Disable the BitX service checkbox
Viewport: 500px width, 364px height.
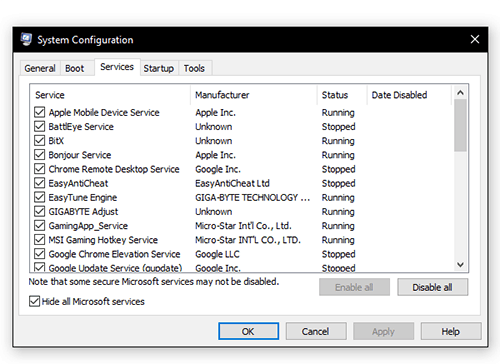pyautogui.click(x=40, y=141)
